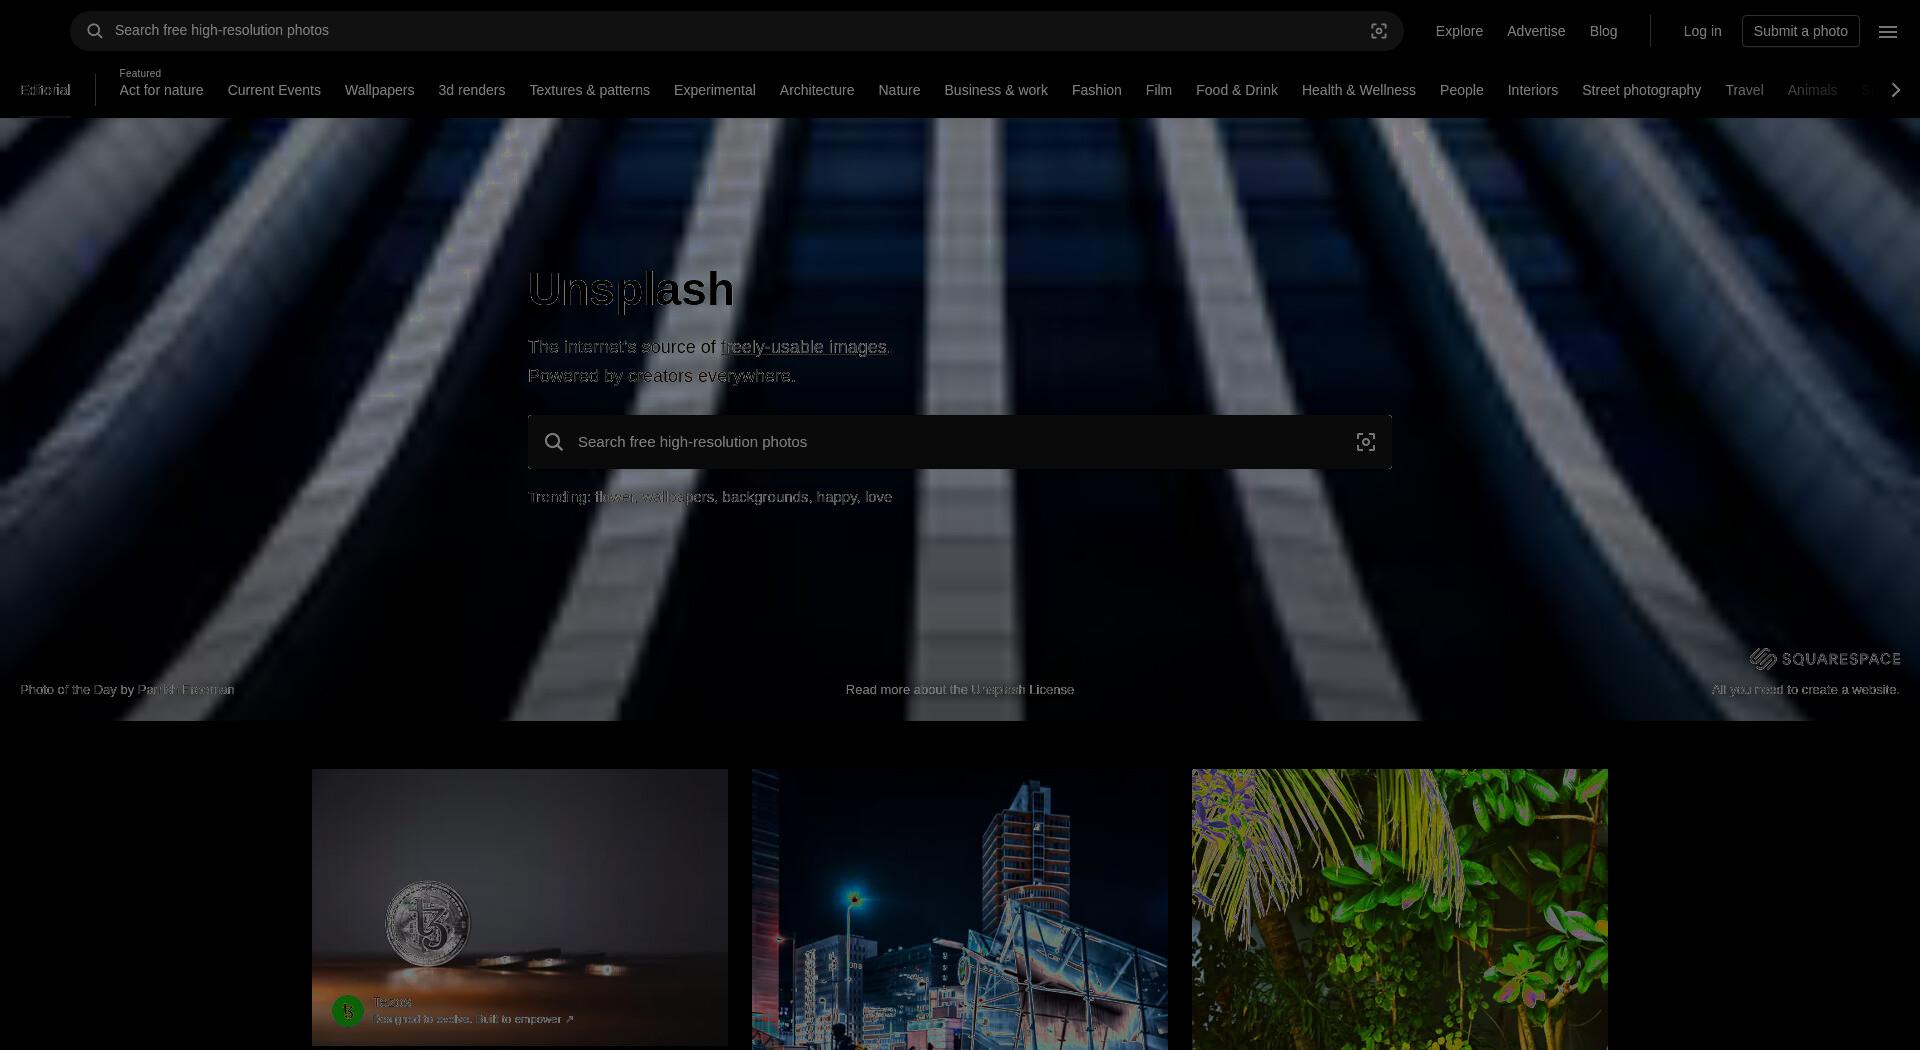
Task: Open Food & Drink category
Action: click(1237, 90)
